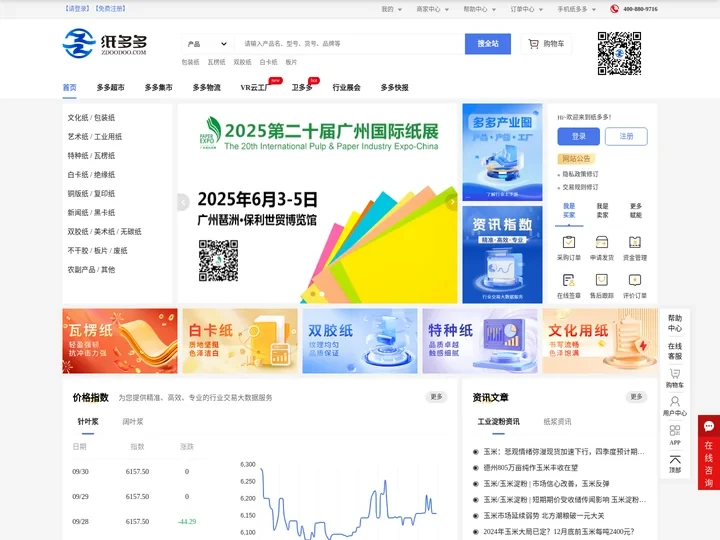
Task: Select the 针叶浆 price tab
Action: tap(88, 422)
